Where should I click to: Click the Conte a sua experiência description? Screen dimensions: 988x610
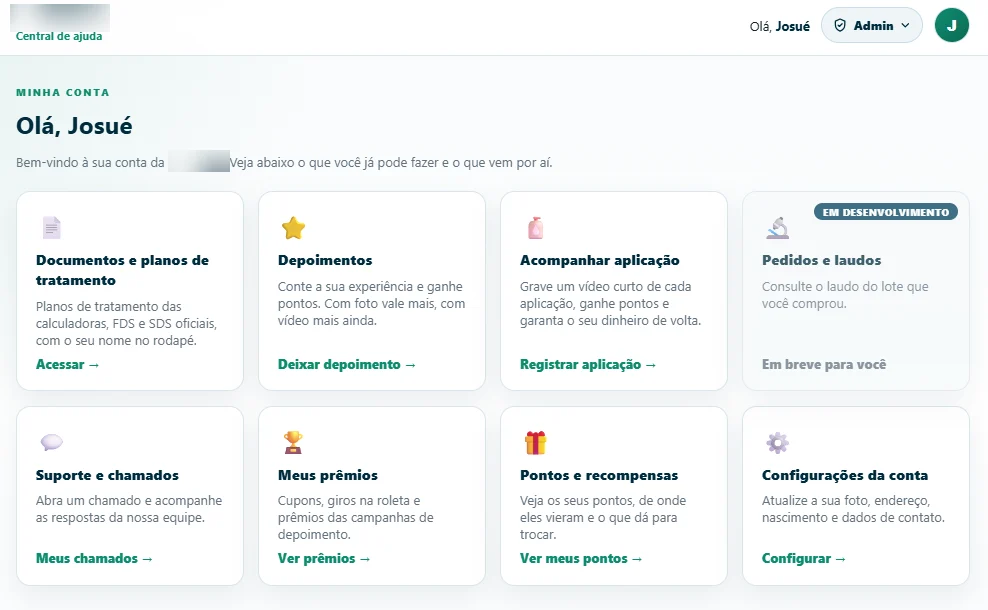[371, 303]
